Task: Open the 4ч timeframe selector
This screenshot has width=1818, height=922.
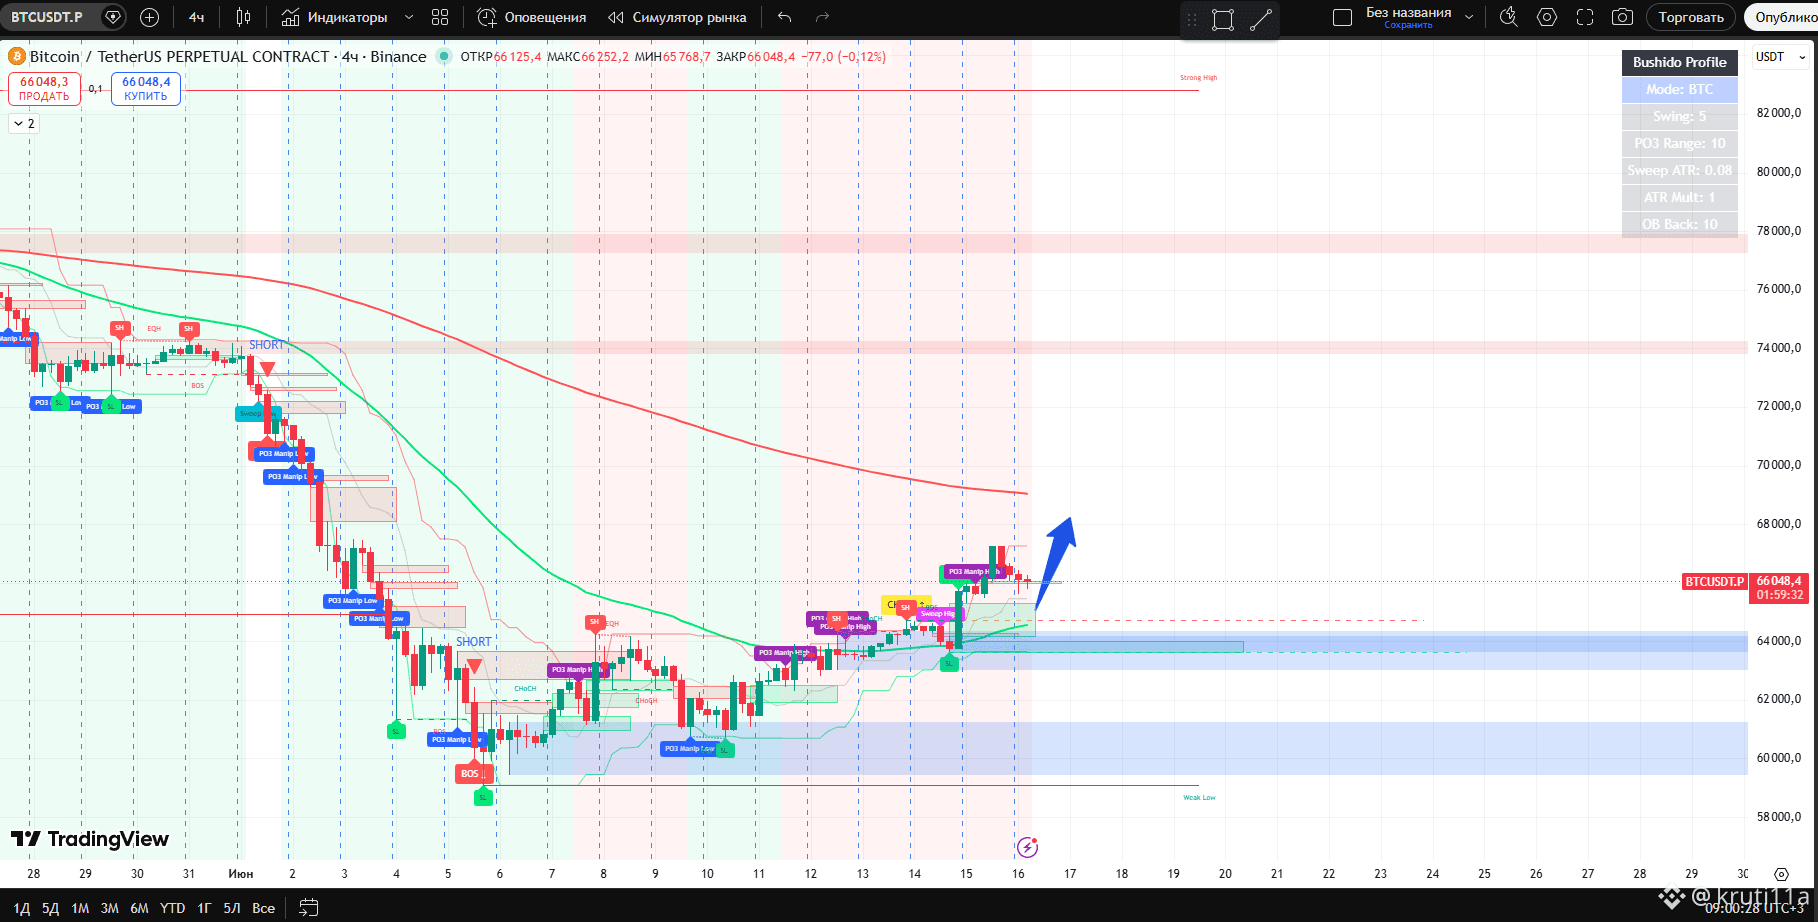Action: click(x=197, y=17)
